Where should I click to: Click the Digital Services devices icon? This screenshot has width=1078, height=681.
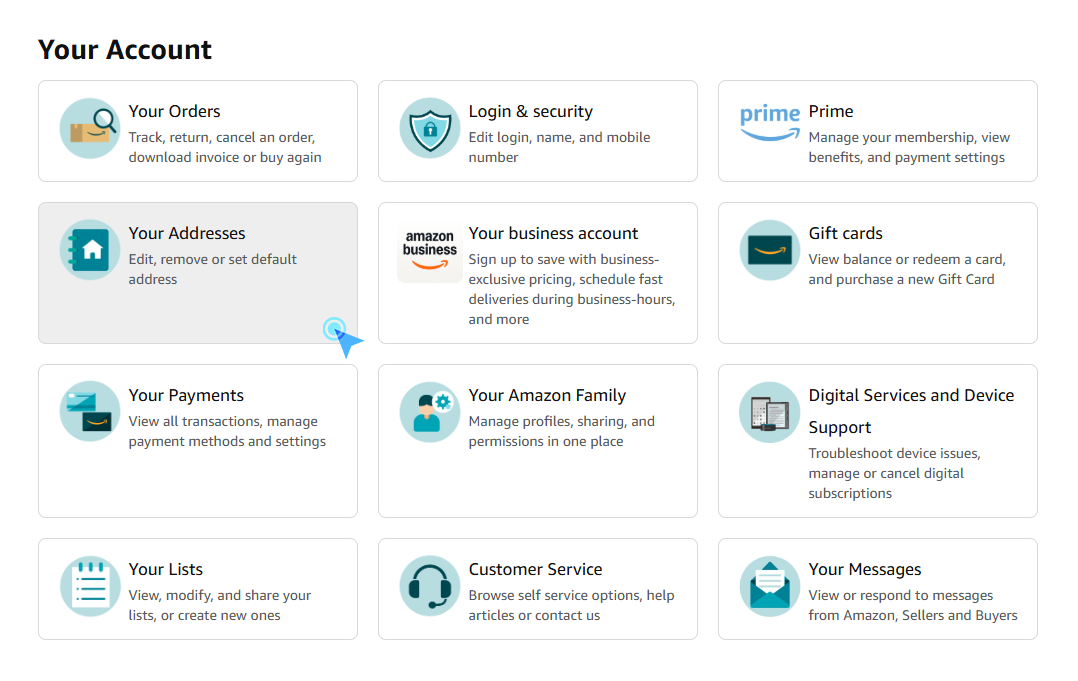[770, 412]
